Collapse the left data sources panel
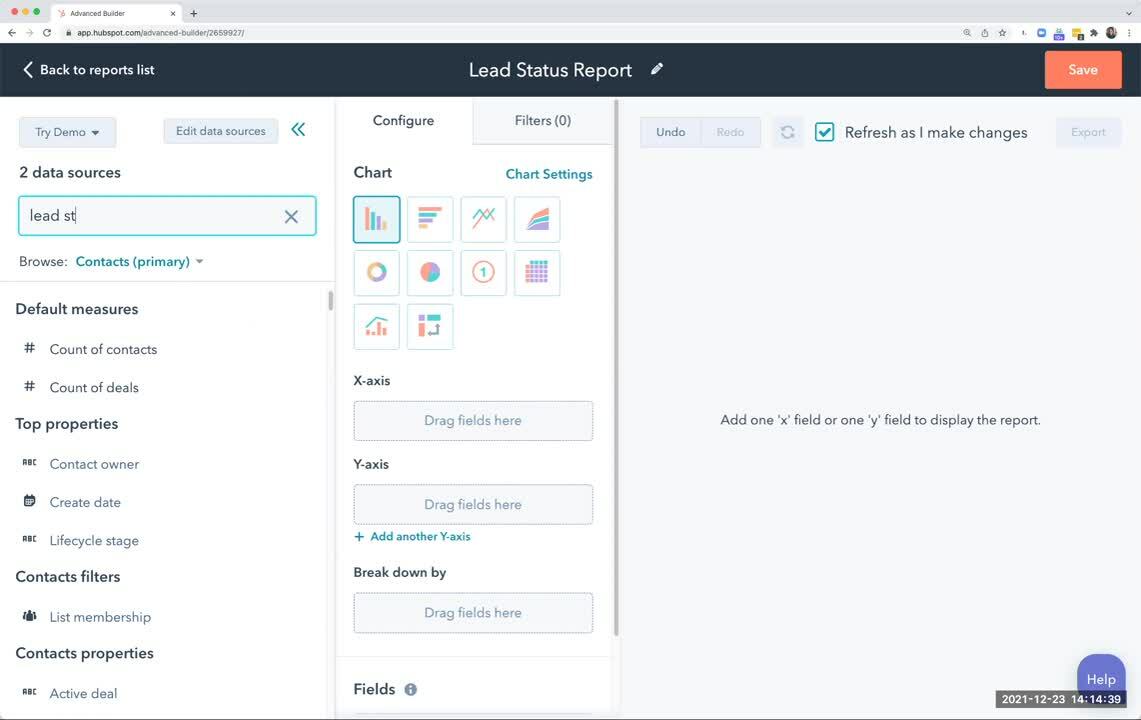Screen dimensions: 1141x720 [x=298, y=130]
